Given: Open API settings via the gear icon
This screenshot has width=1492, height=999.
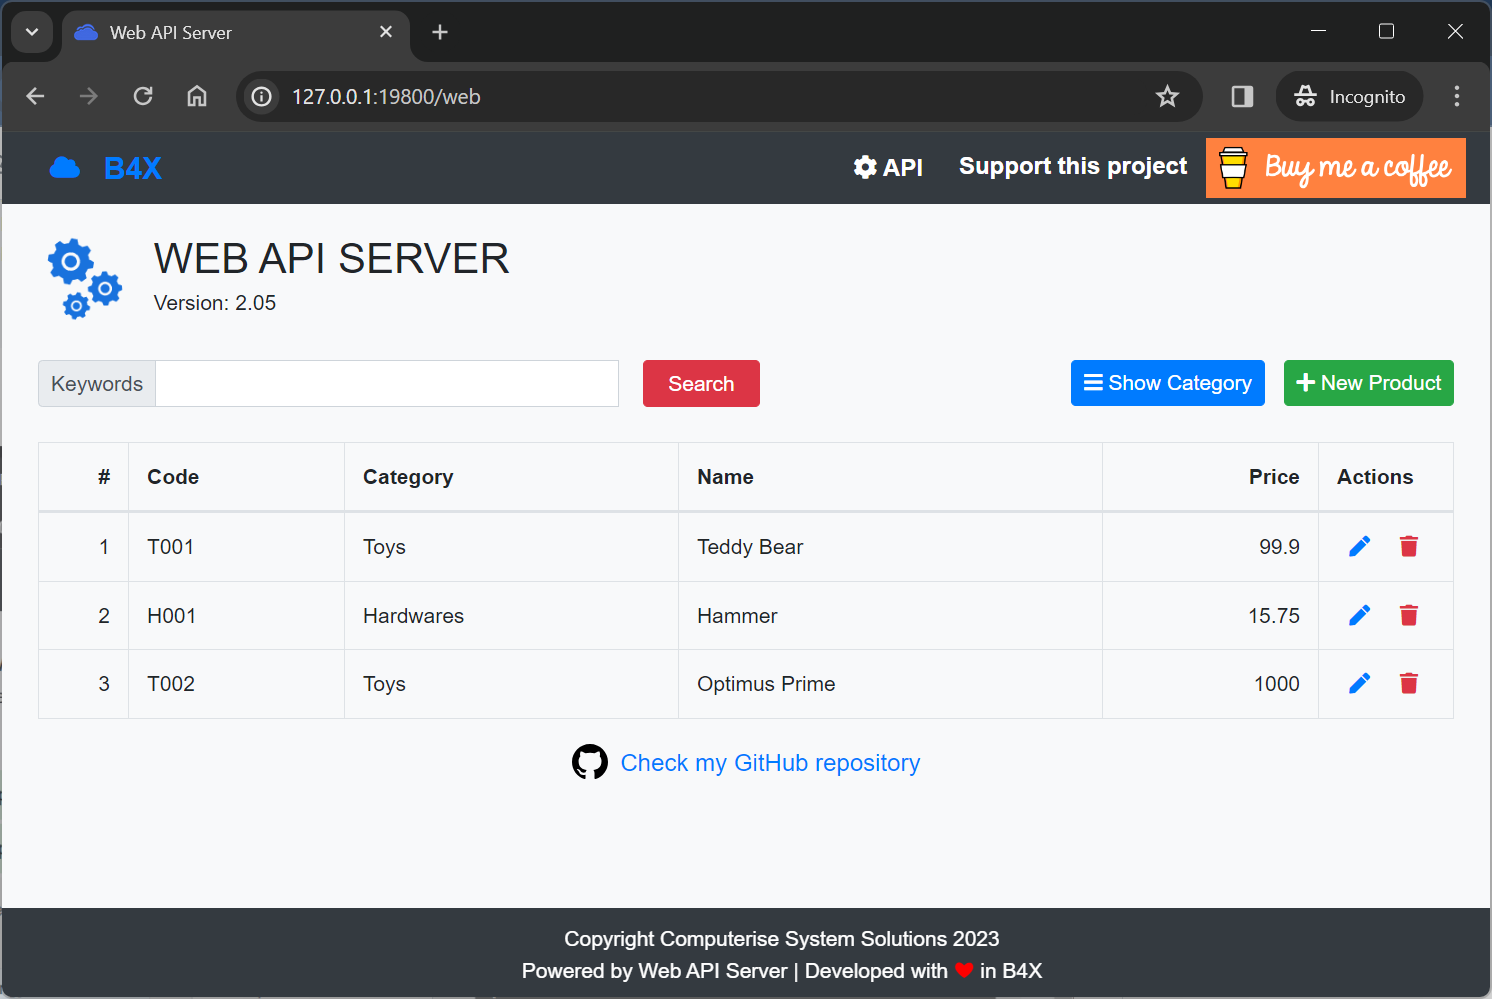Looking at the screenshot, I should click(x=866, y=167).
